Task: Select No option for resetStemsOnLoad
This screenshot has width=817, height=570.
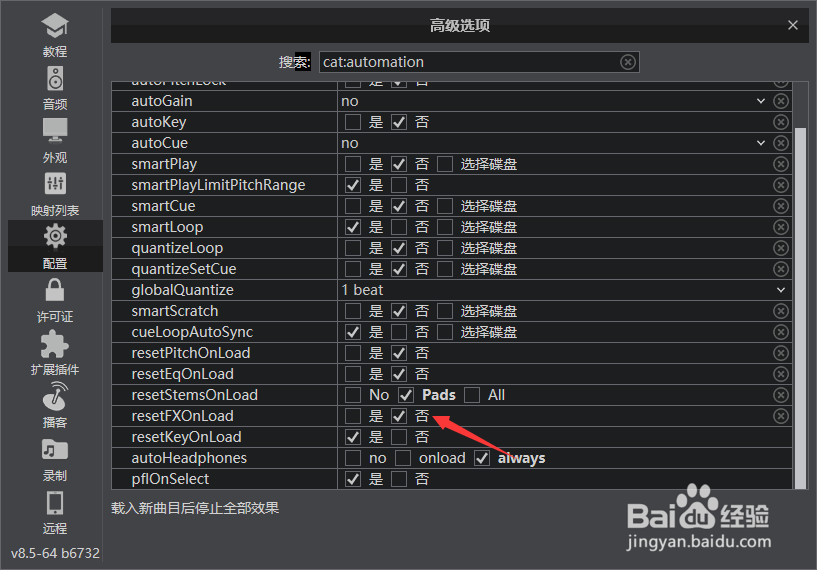Action: click(x=353, y=395)
